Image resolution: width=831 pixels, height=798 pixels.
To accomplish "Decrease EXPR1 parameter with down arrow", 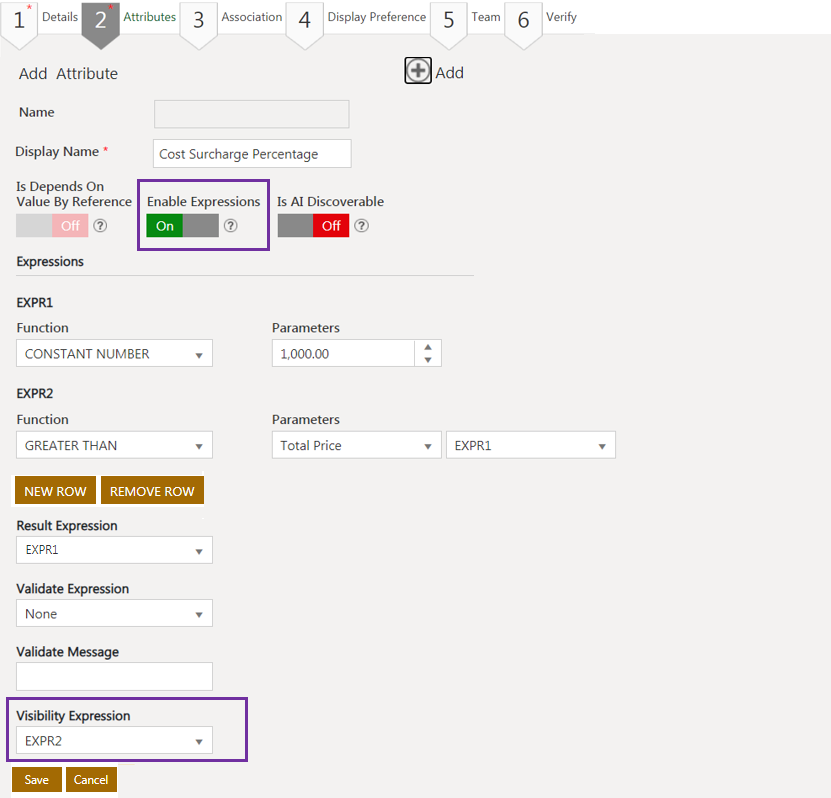I will pyautogui.click(x=428, y=360).
